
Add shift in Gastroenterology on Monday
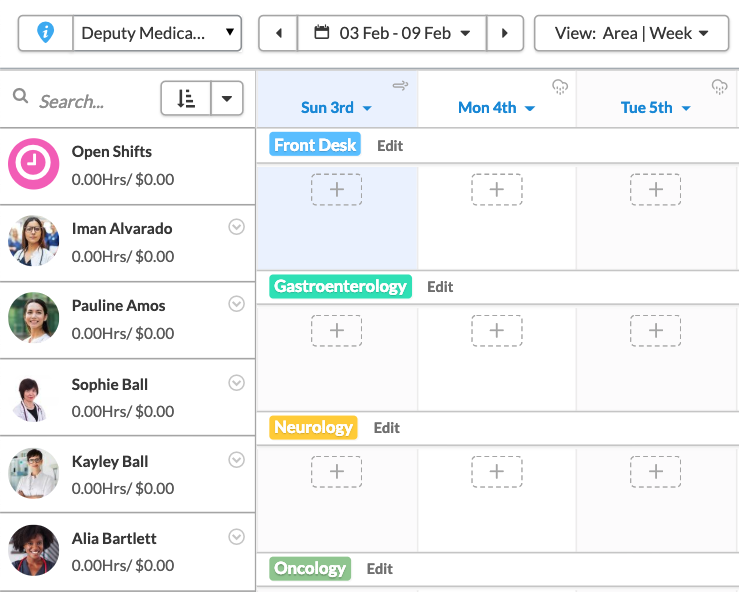coord(497,330)
